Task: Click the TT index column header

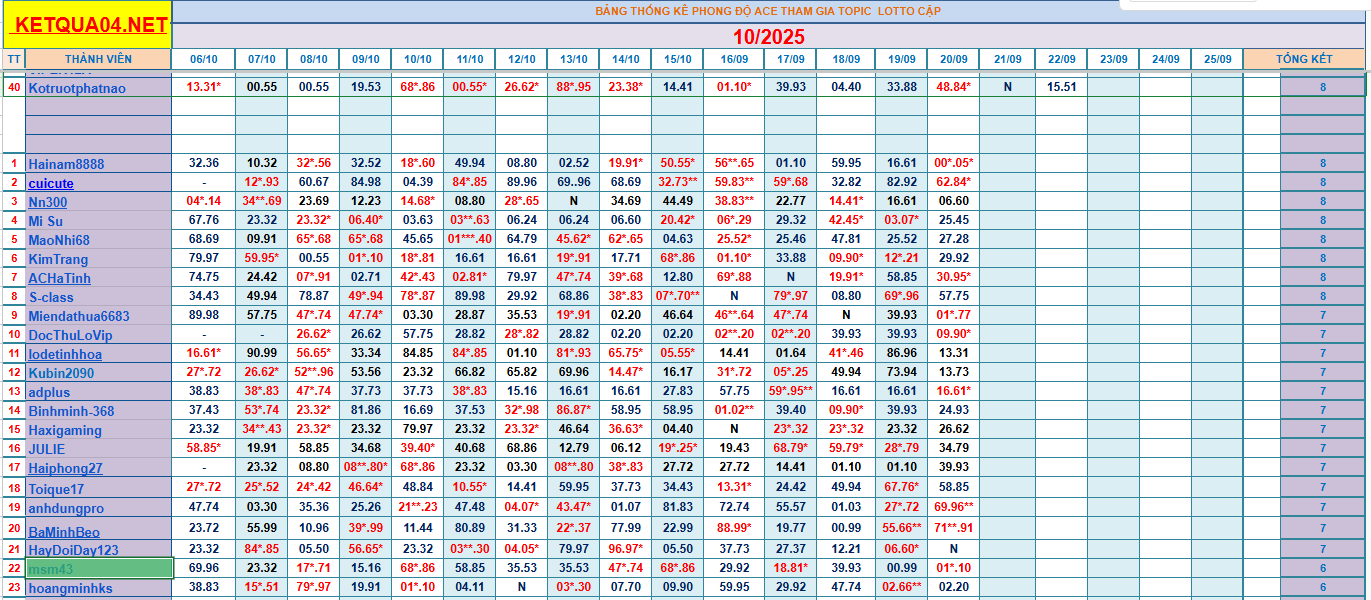Action: click(x=13, y=59)
